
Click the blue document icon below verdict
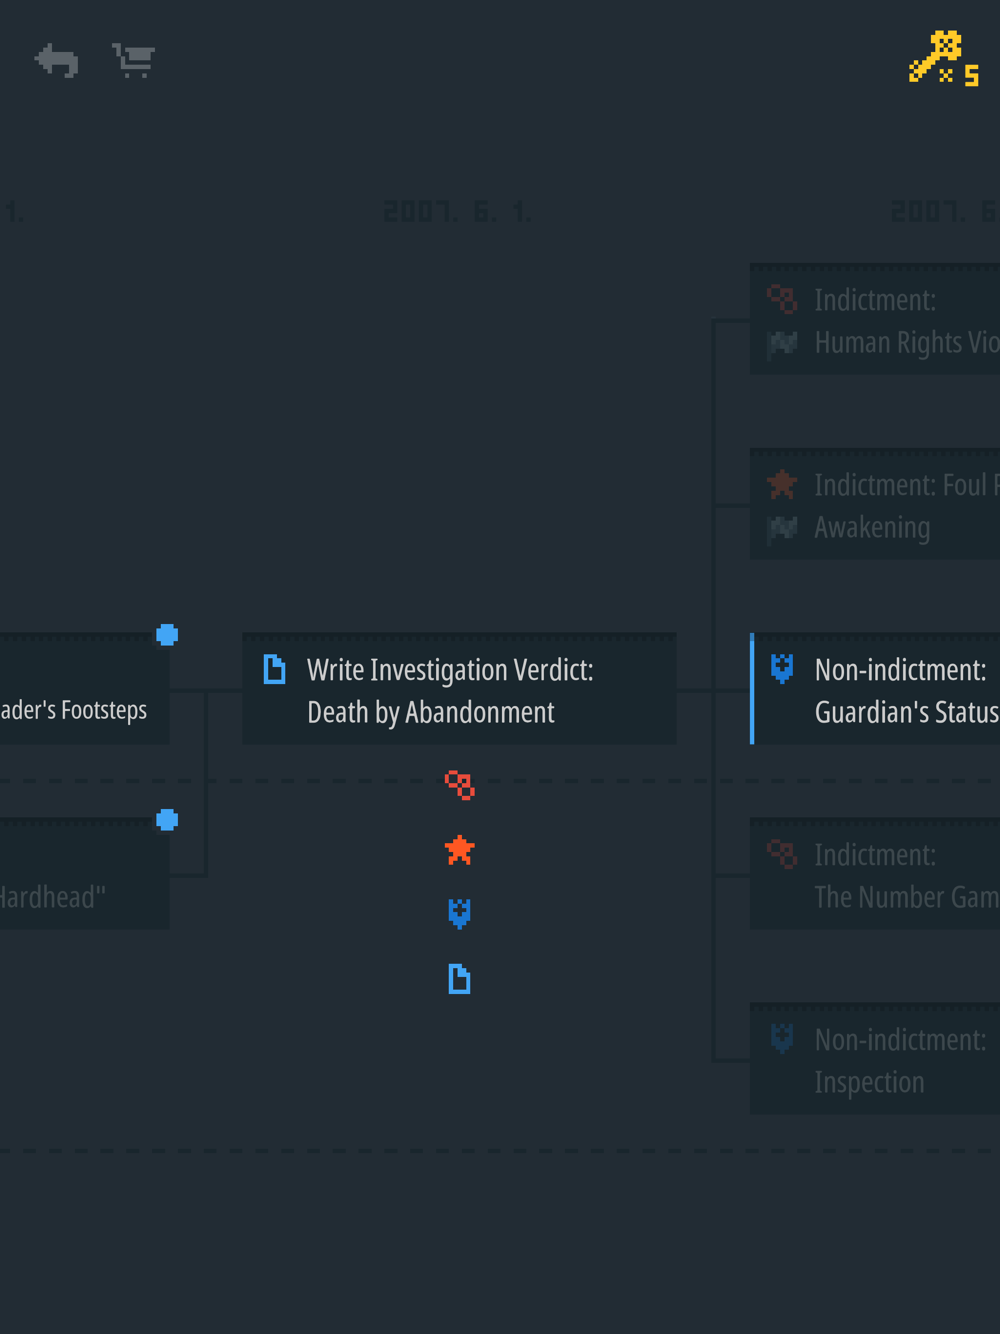click(x=460, y=979)
